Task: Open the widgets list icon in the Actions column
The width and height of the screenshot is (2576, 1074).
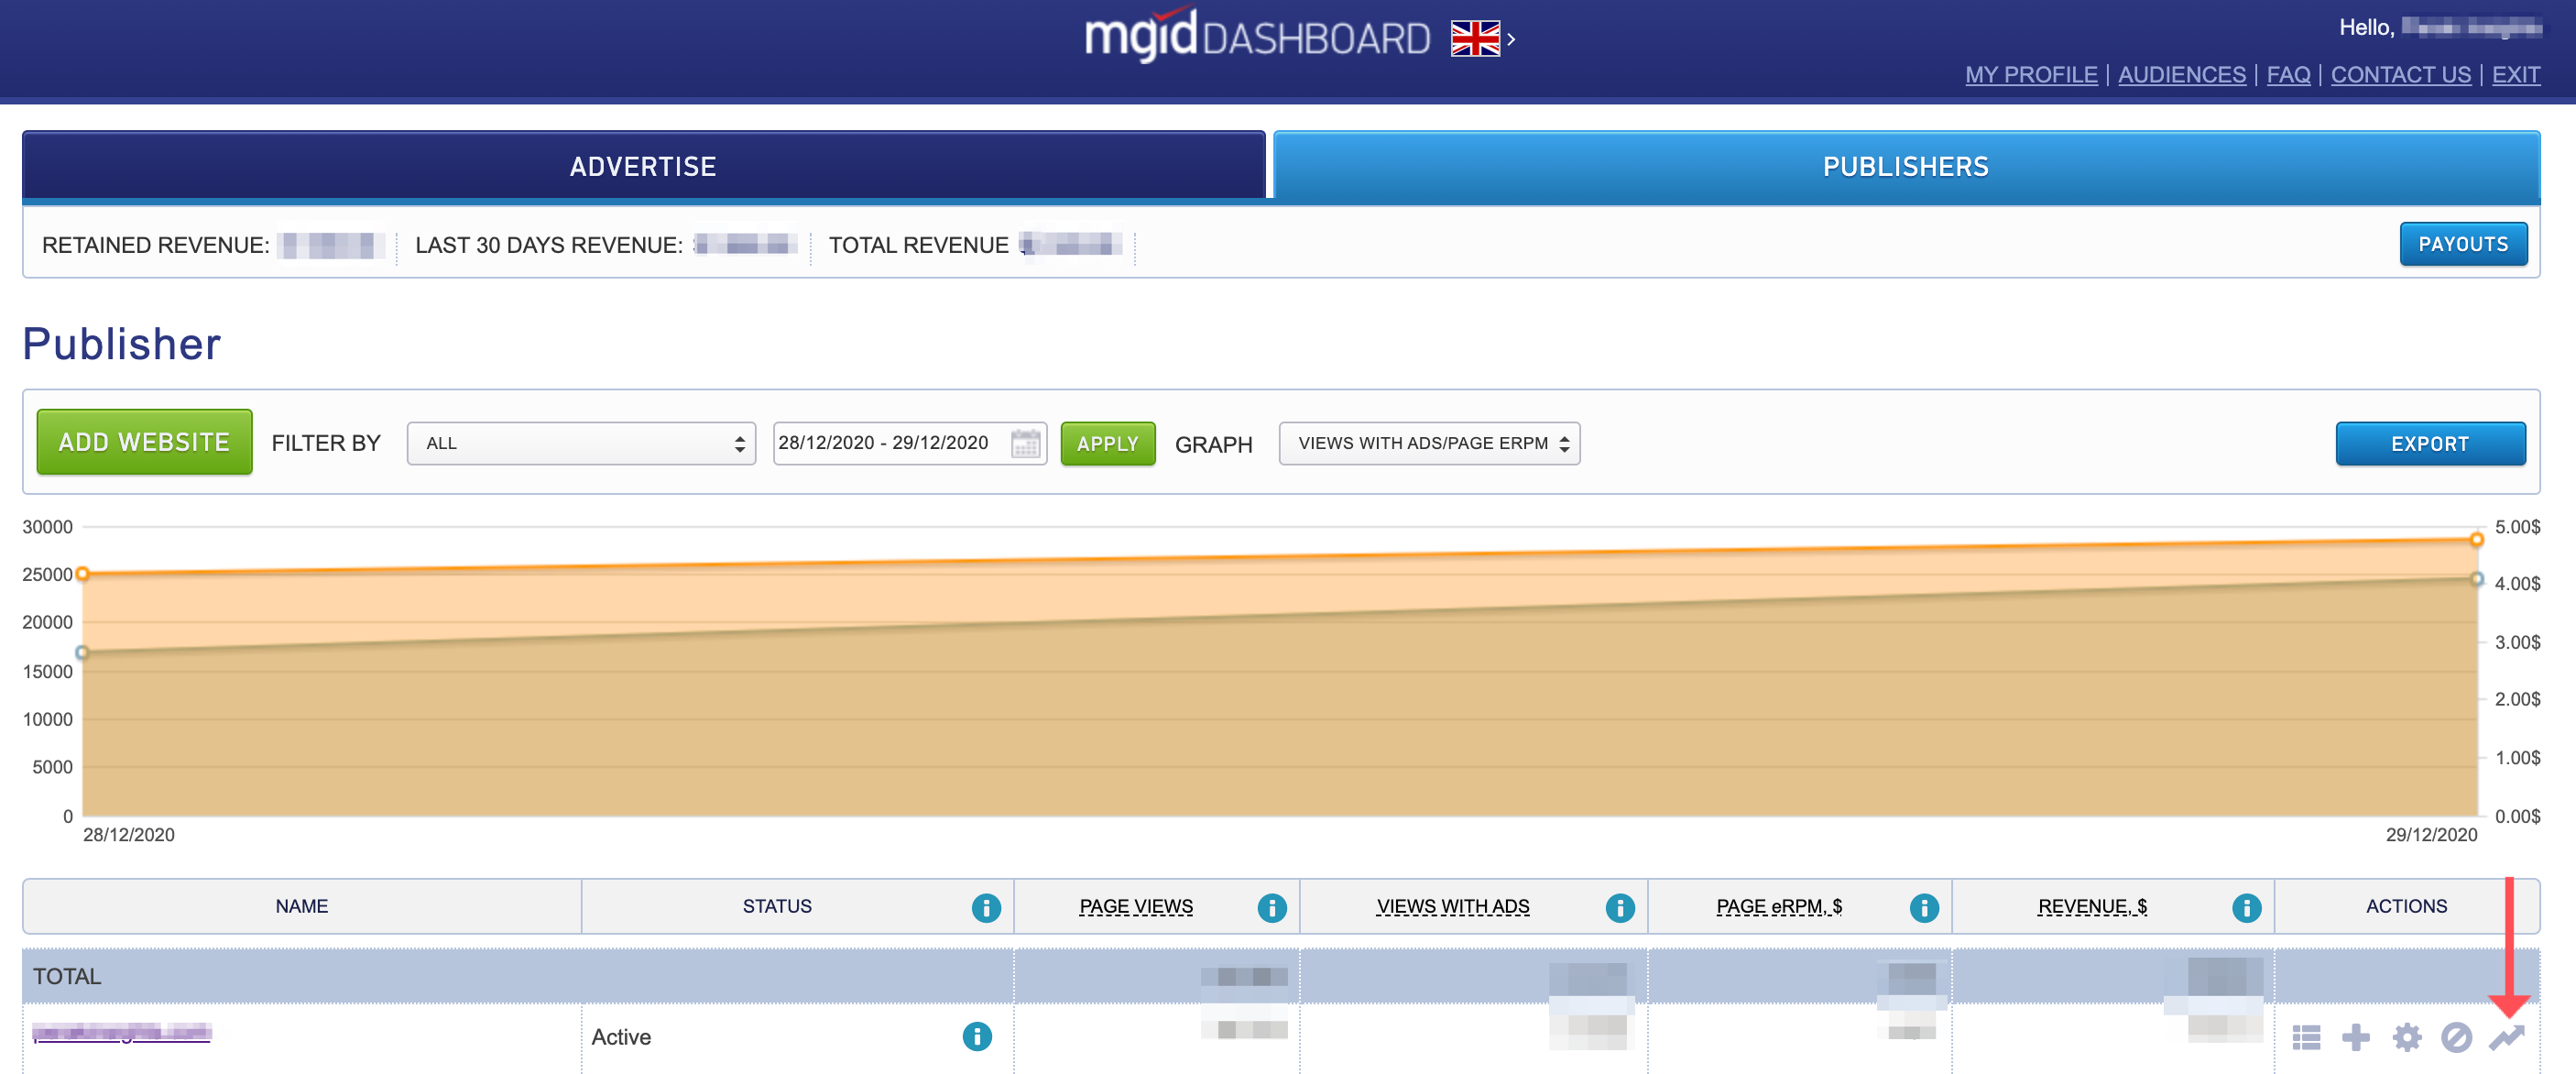Action: coord(2305,1037)
